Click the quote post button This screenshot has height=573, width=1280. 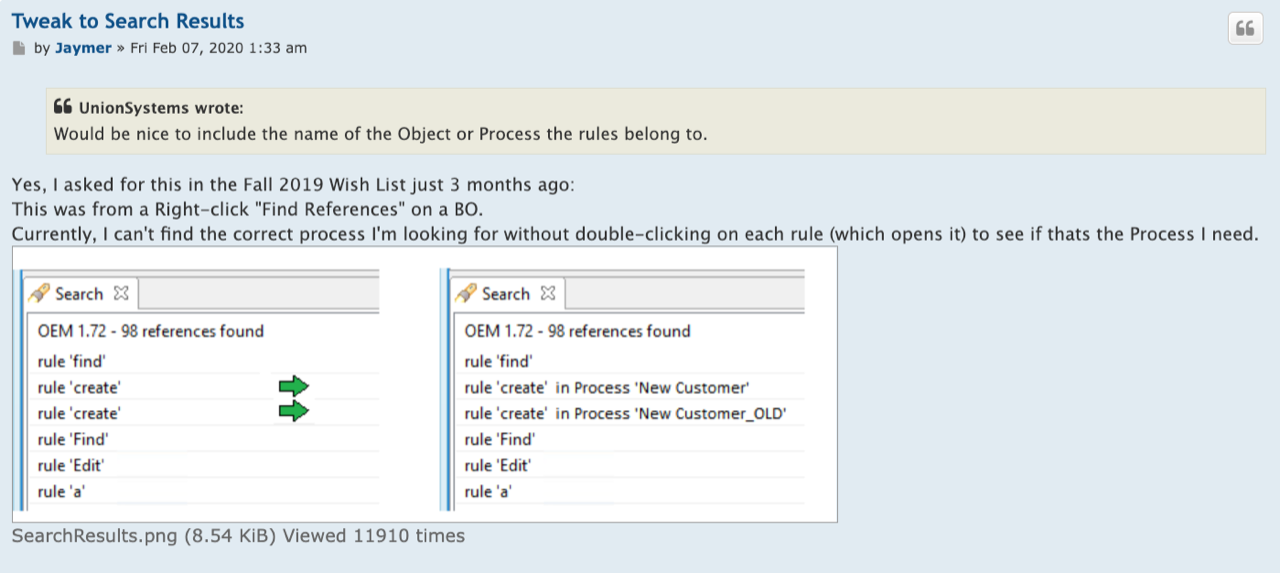point(1245,28)
